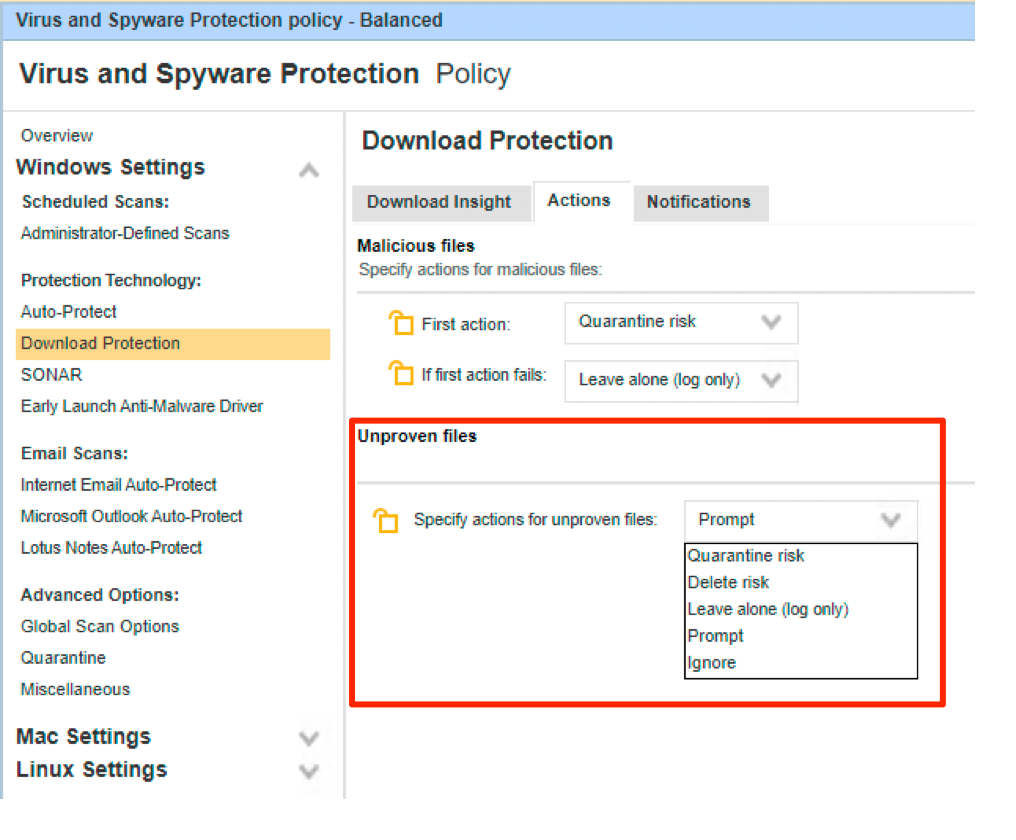
Task: Select Ignore from the dropdown list
Action: pyautogui.click(x=712, y=663)
